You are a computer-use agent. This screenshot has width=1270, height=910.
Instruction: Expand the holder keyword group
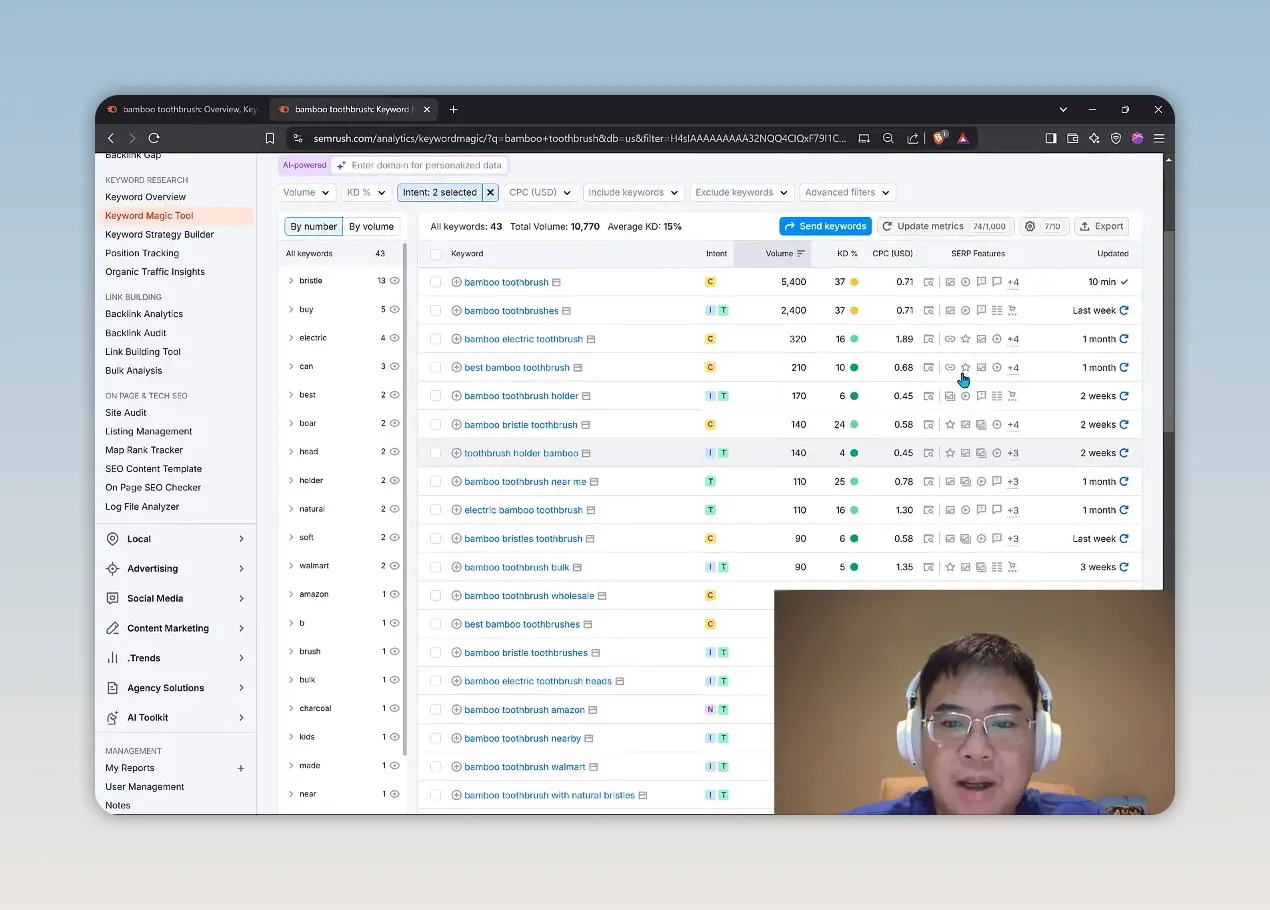pos(291,480)
